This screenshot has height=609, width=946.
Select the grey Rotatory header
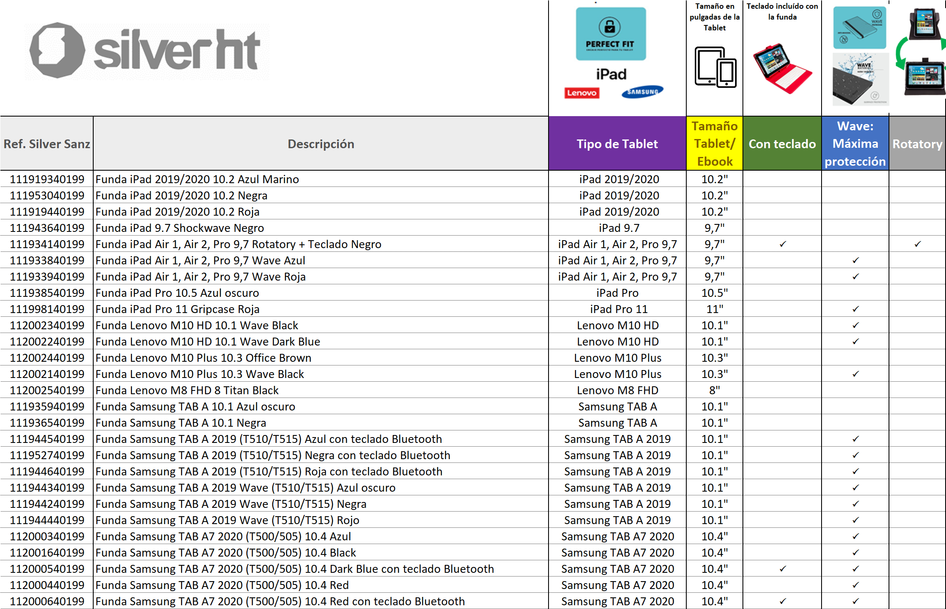(918, 144)
